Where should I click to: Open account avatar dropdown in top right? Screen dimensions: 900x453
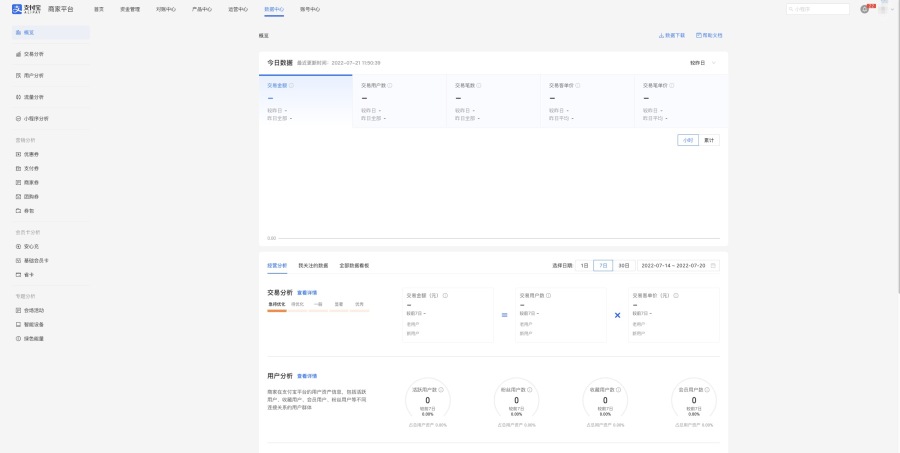886,9
